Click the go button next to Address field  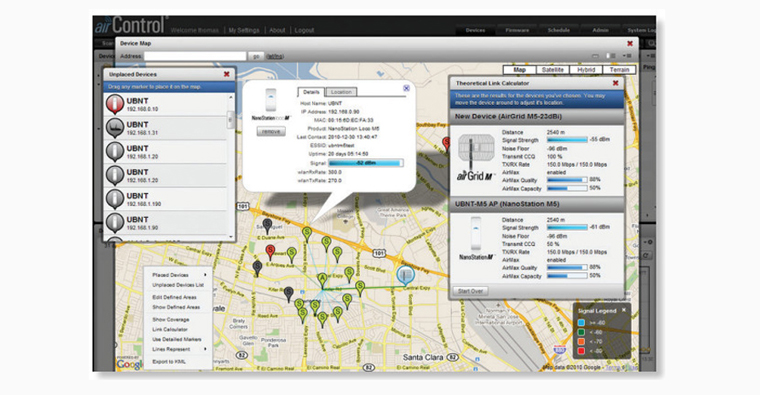[x=256, y=56]
